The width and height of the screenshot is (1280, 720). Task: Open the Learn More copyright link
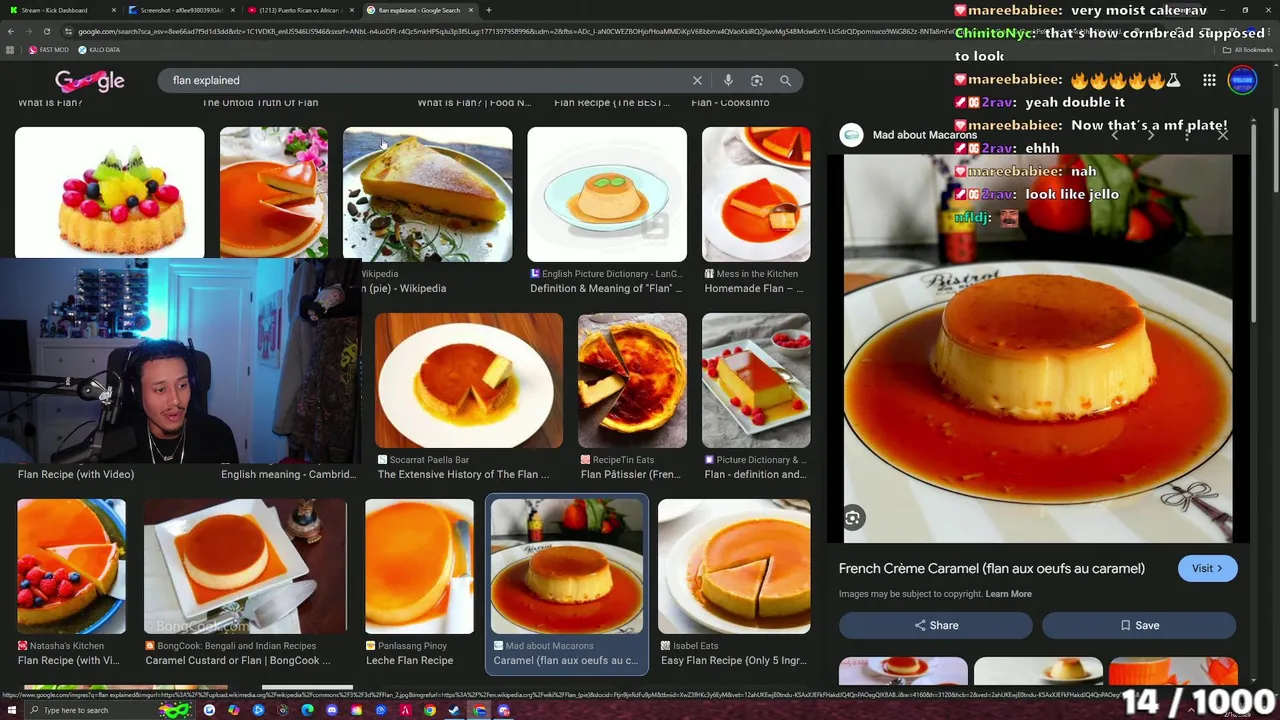[1008, 594]
